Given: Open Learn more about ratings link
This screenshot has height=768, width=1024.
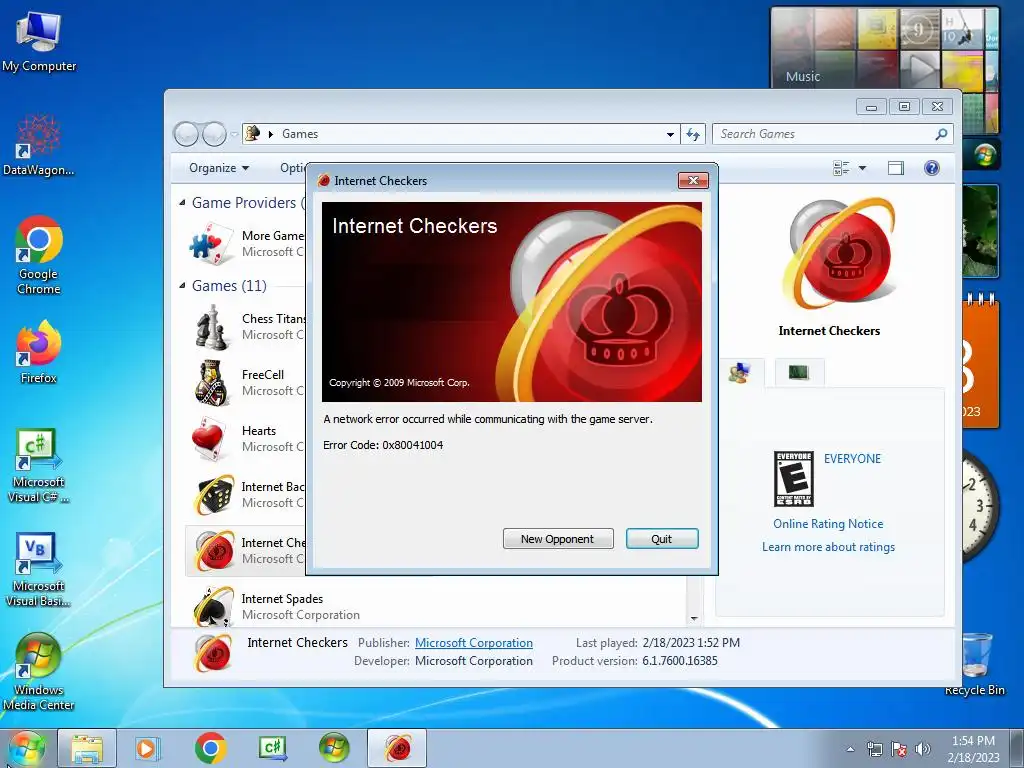Looking at the screenshot, I should (x=828, y=547).
